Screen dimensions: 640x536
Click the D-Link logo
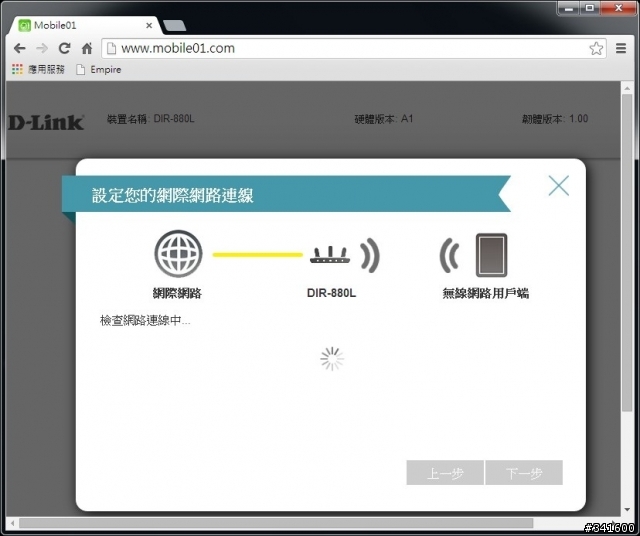click(x=46, y=122)
